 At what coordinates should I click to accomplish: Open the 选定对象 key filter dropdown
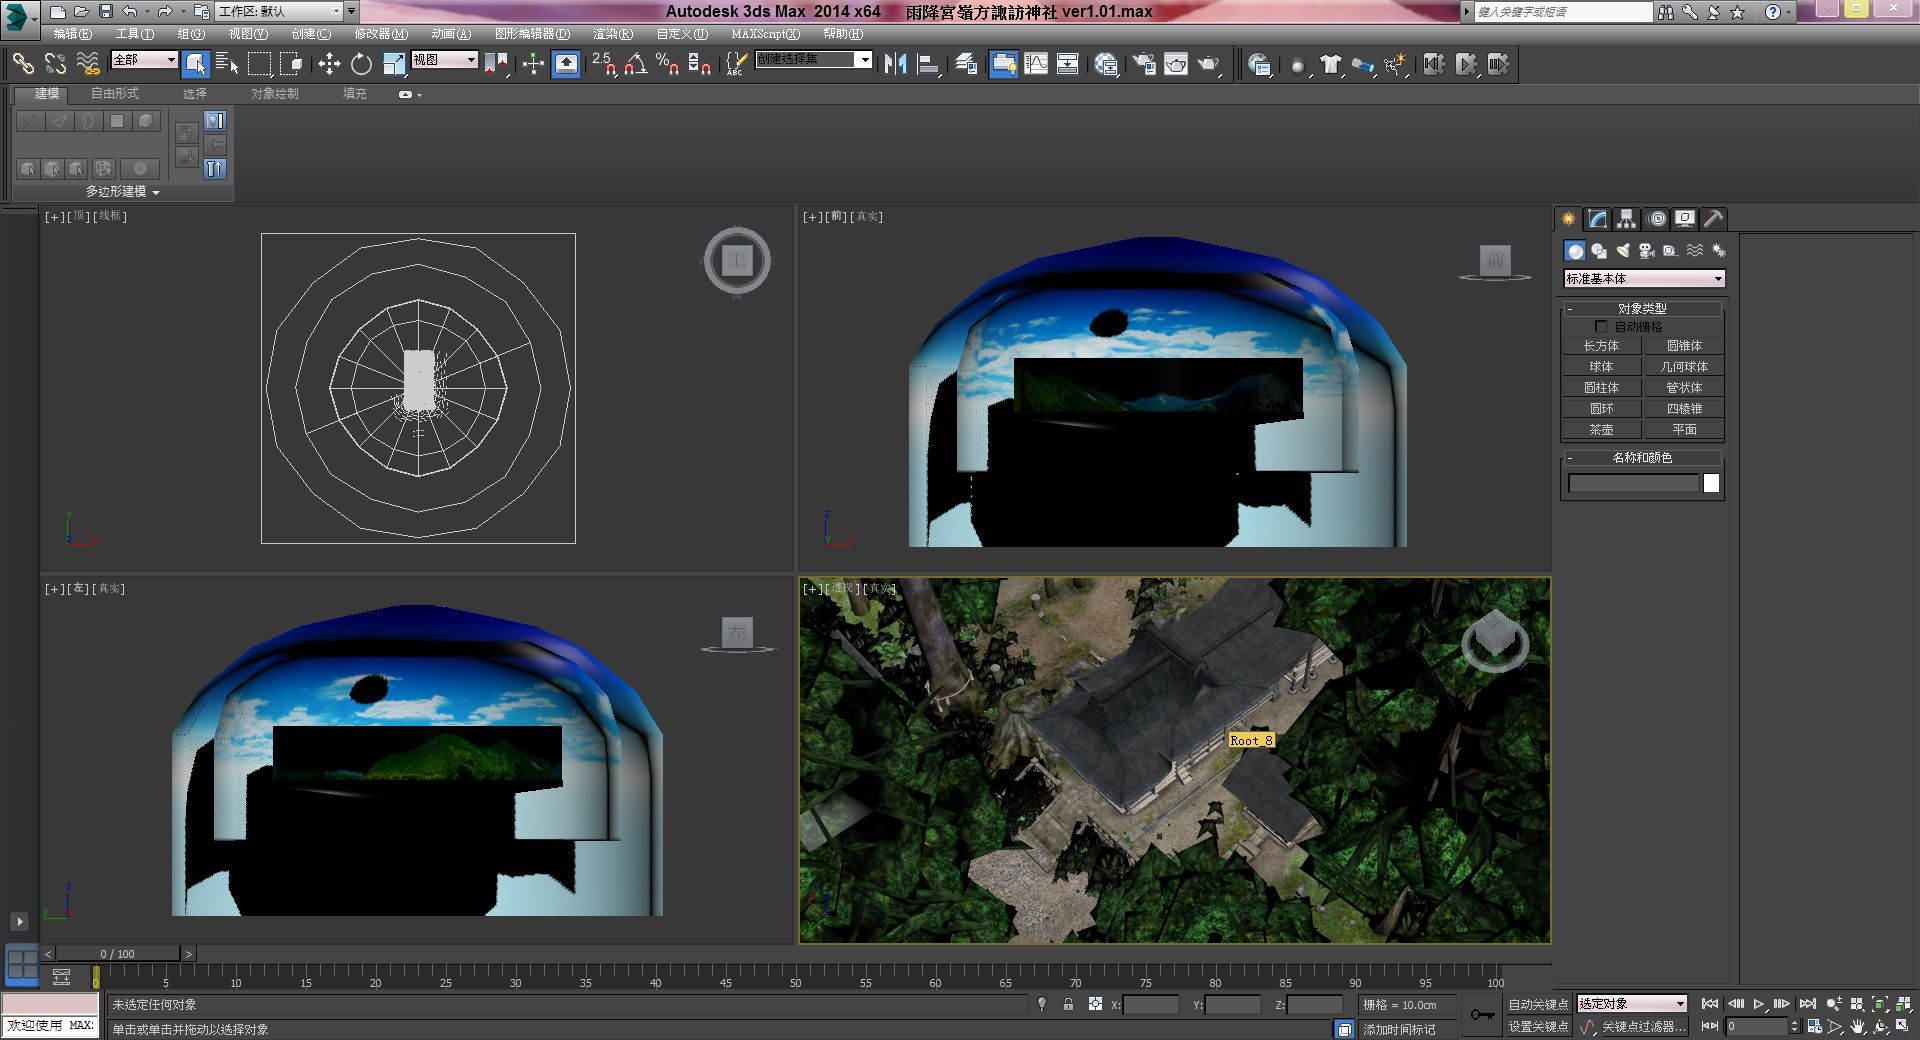1632,1004
